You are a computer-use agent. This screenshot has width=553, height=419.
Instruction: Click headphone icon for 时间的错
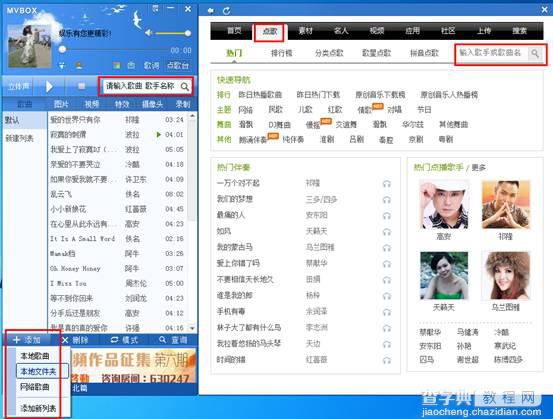point(387,360)
